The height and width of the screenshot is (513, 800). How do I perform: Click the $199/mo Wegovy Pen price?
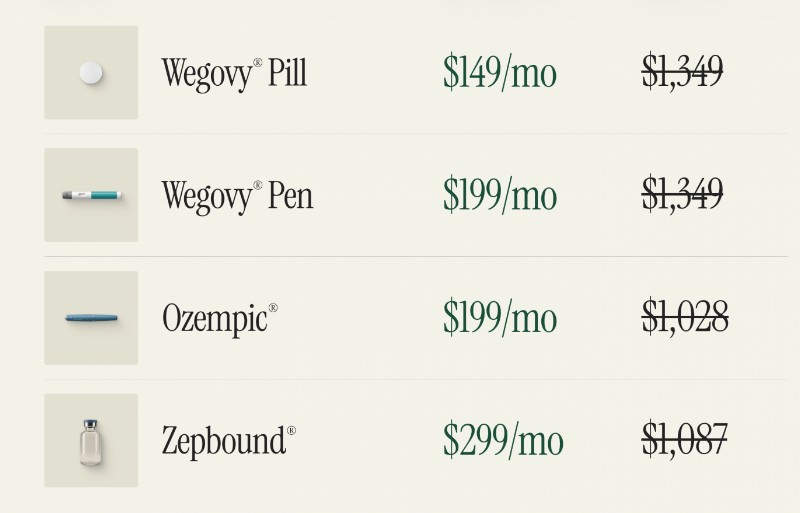(500, 195)
